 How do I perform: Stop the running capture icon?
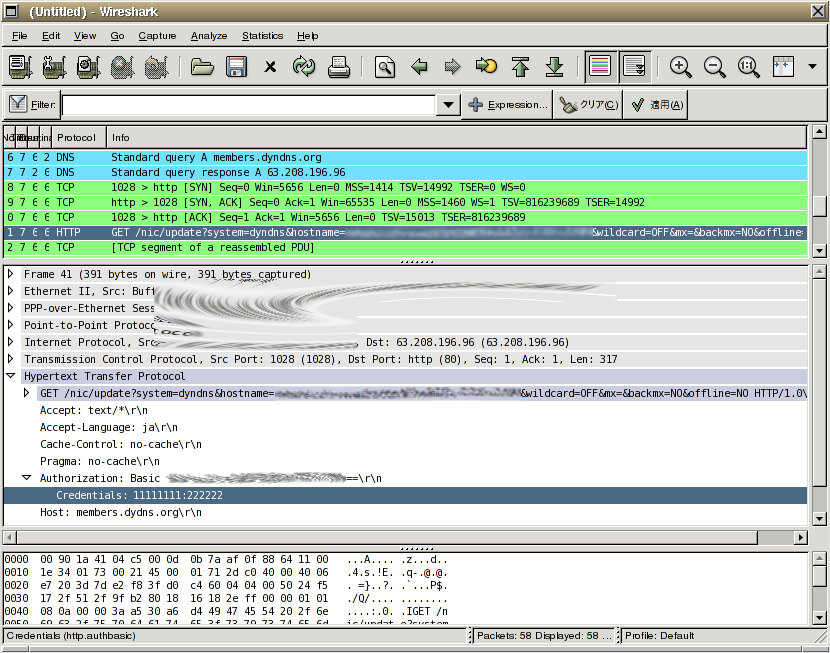click(122, 67)
